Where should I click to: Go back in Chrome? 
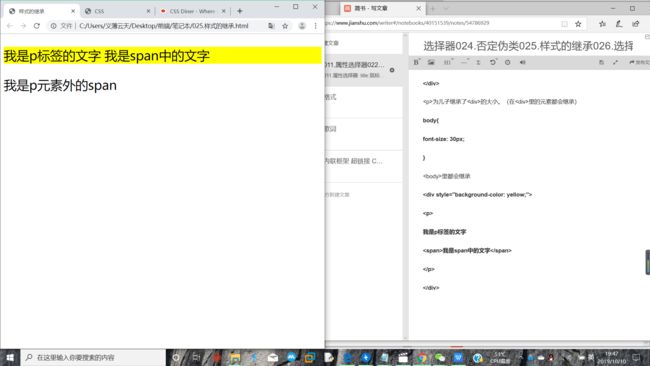click(10, 26)
